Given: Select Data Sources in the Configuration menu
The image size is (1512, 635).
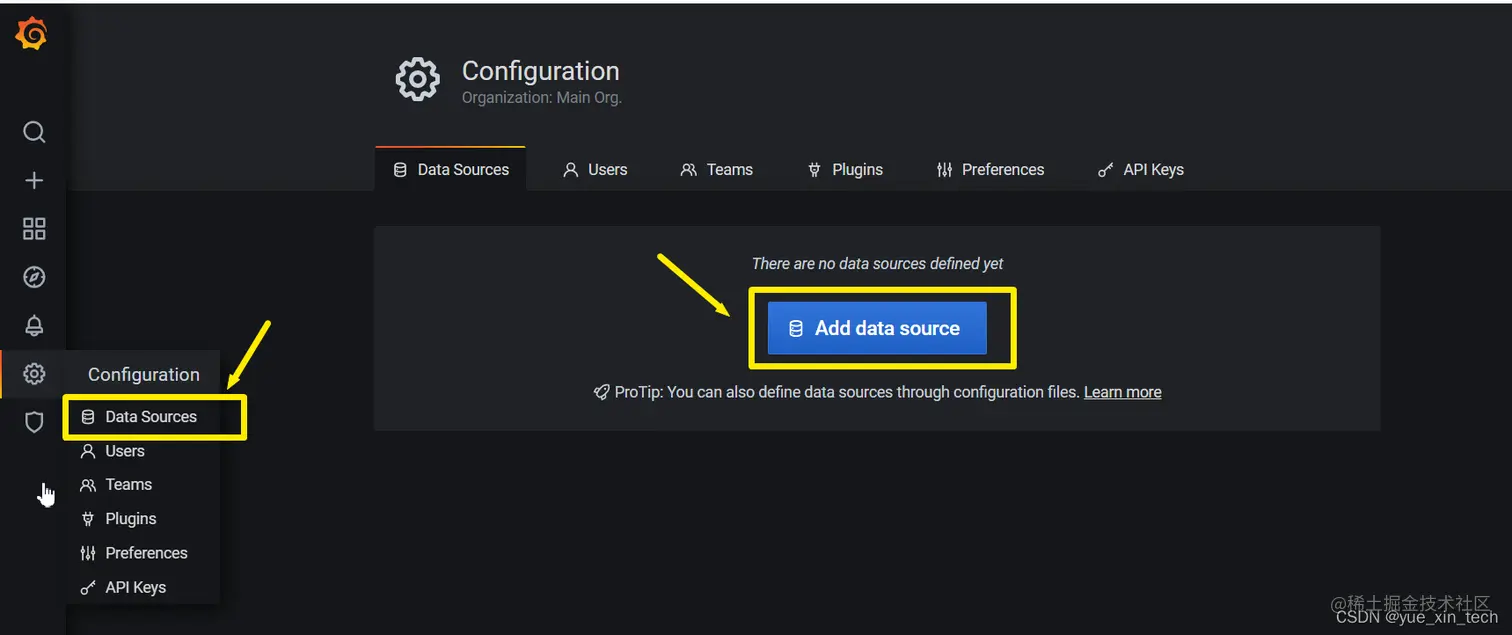Looking at the screenshot, I should 150,416.
